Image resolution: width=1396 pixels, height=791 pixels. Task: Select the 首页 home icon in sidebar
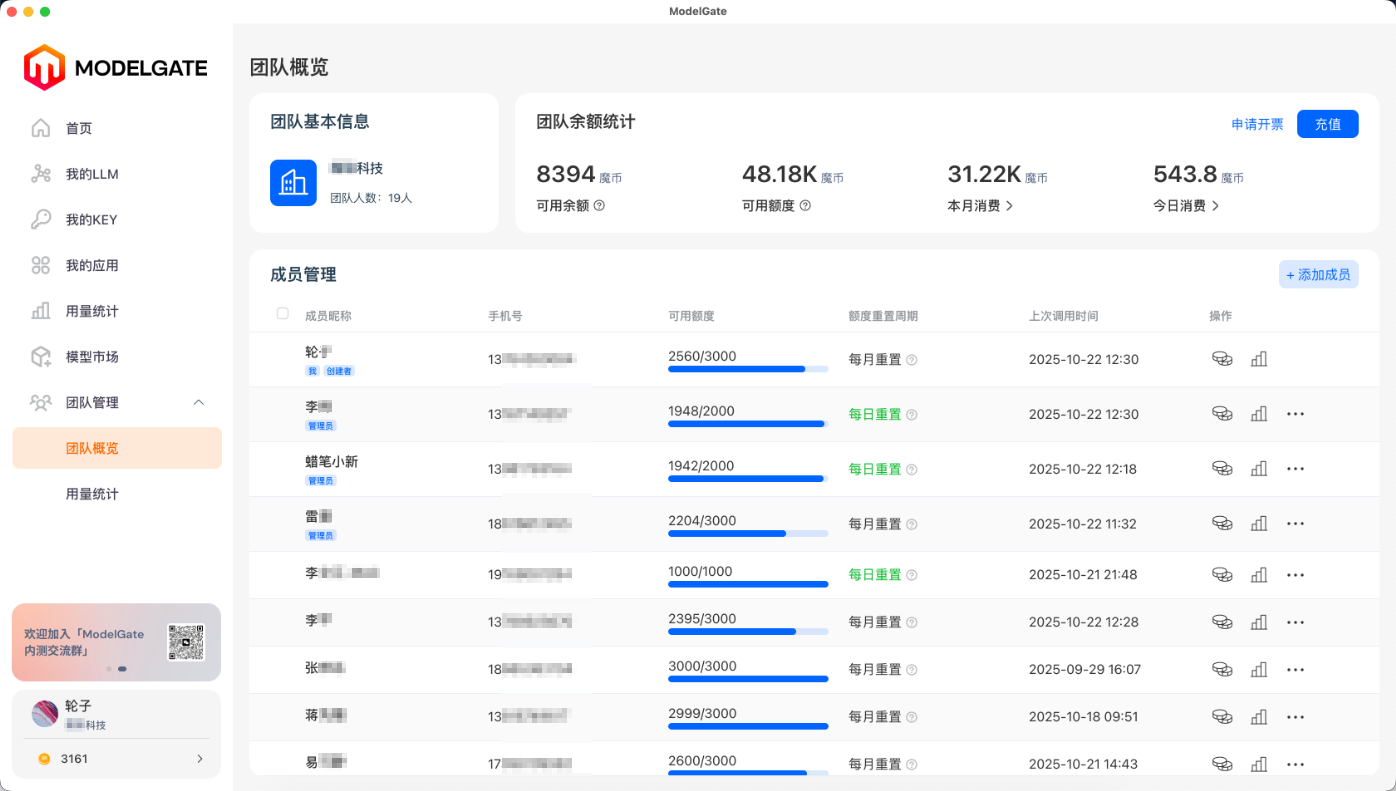point(40,128)
